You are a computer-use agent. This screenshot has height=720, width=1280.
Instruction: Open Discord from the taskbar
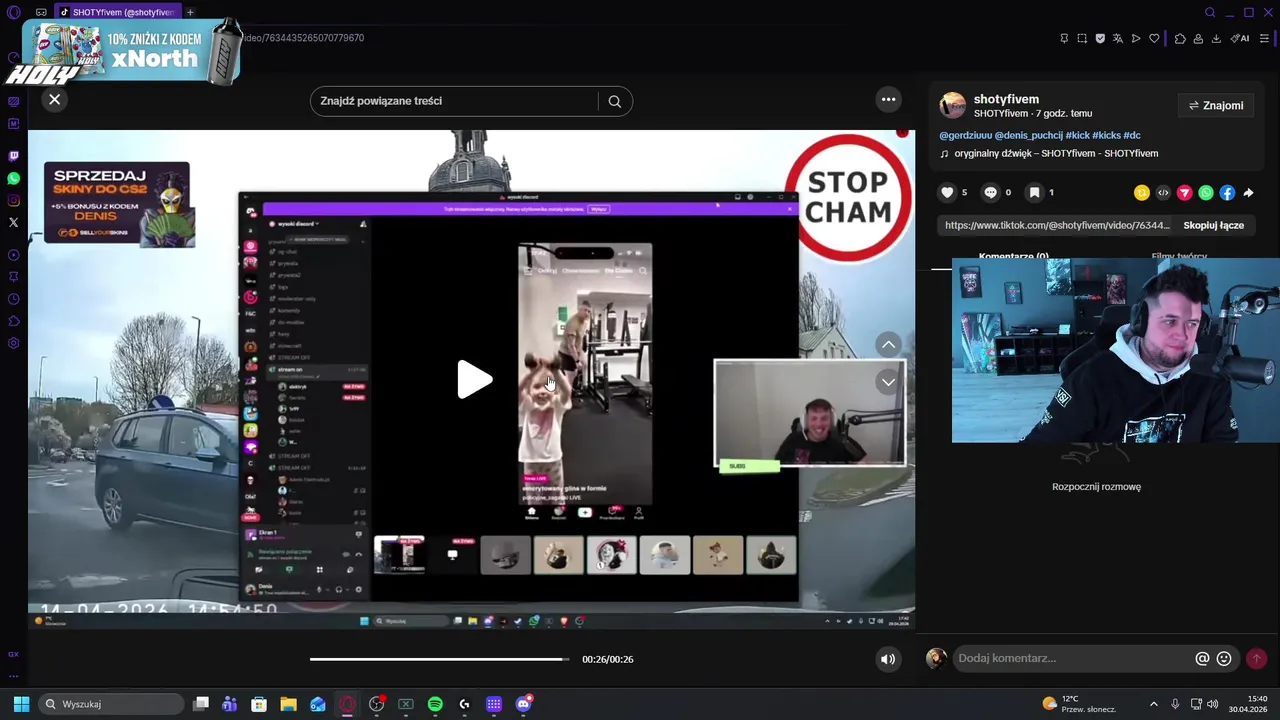tap(523, 704)
